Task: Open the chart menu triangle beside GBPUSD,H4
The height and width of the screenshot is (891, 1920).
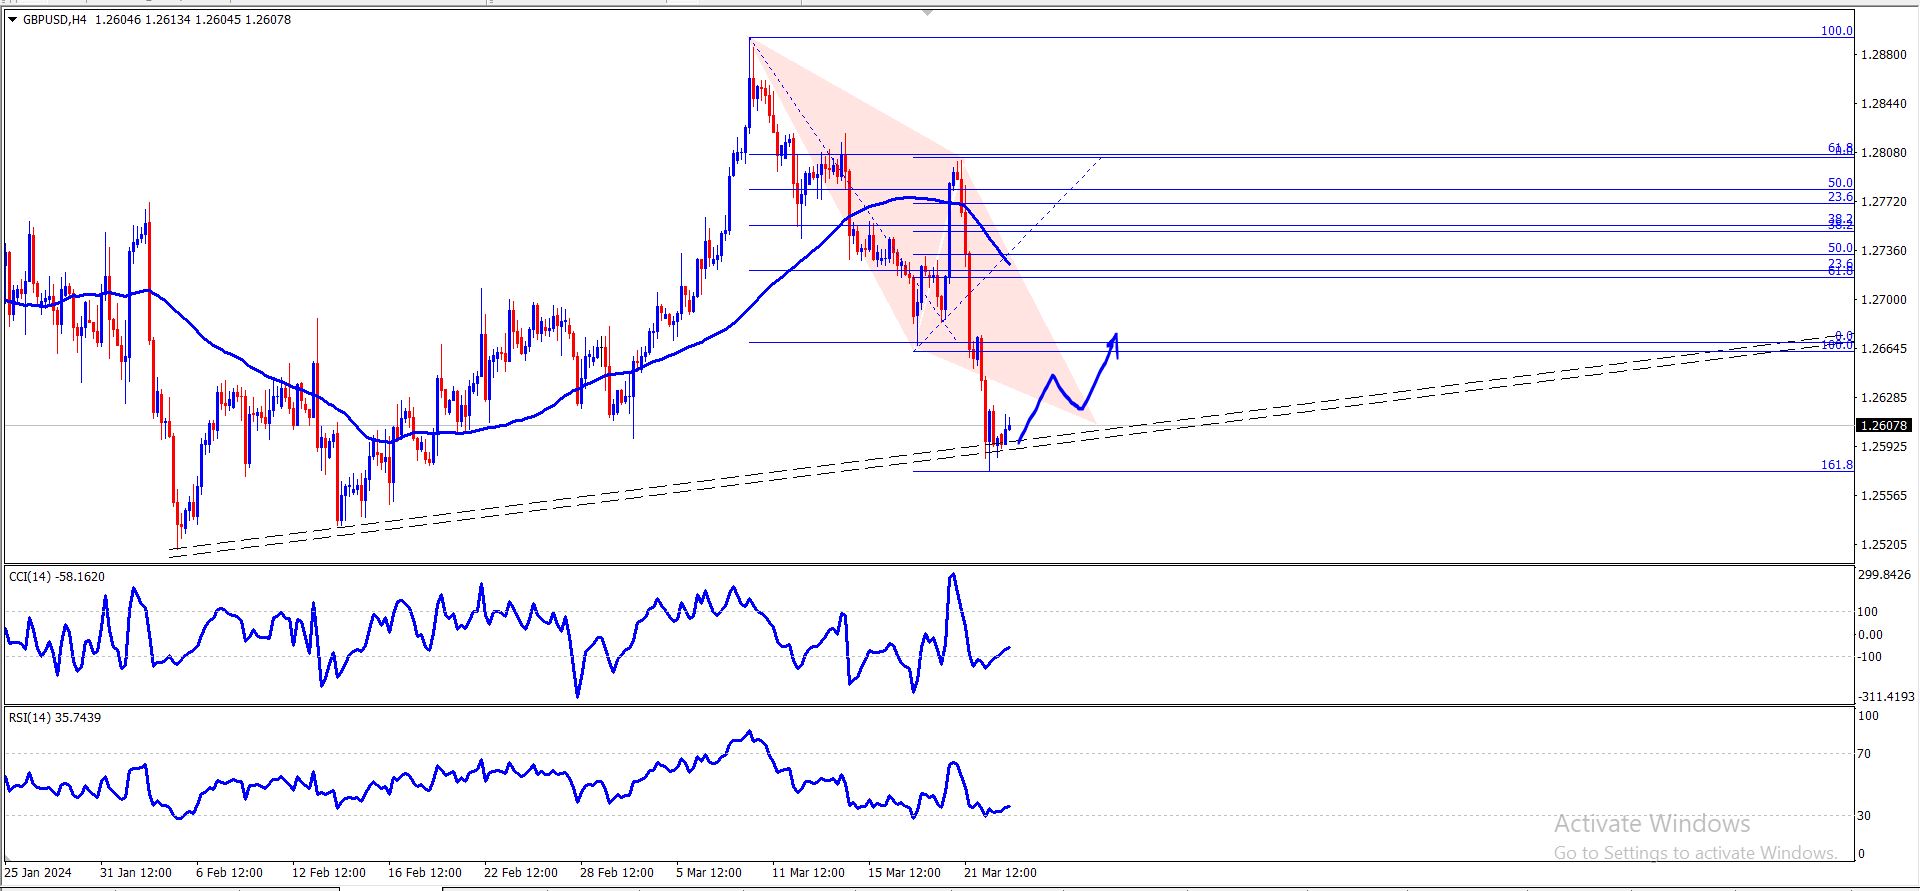Action: (12, 19)
